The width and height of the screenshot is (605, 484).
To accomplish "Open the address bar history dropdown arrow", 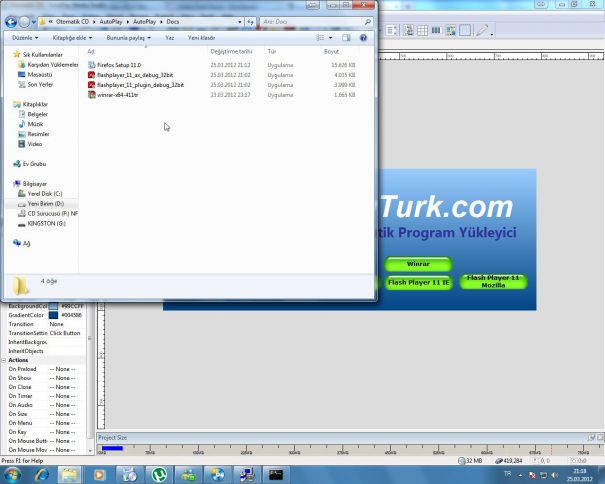I will pyautogui.click(x=240, y=22).
